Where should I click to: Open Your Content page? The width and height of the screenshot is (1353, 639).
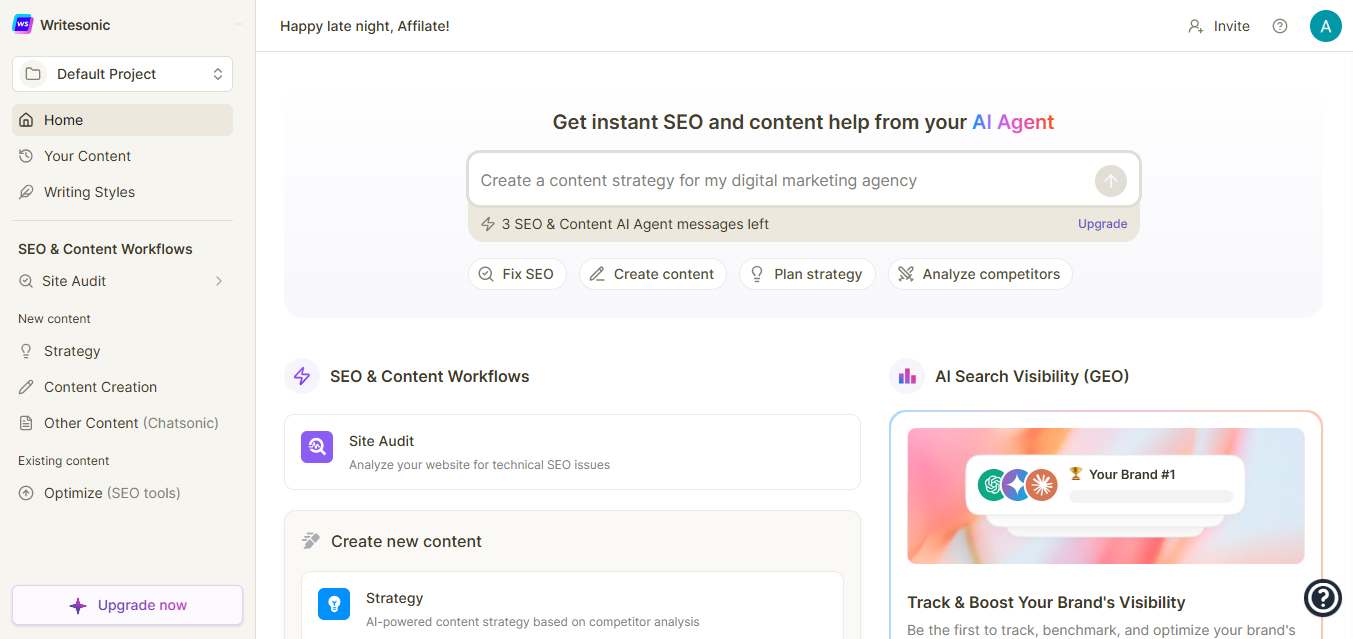click(122, 156)
